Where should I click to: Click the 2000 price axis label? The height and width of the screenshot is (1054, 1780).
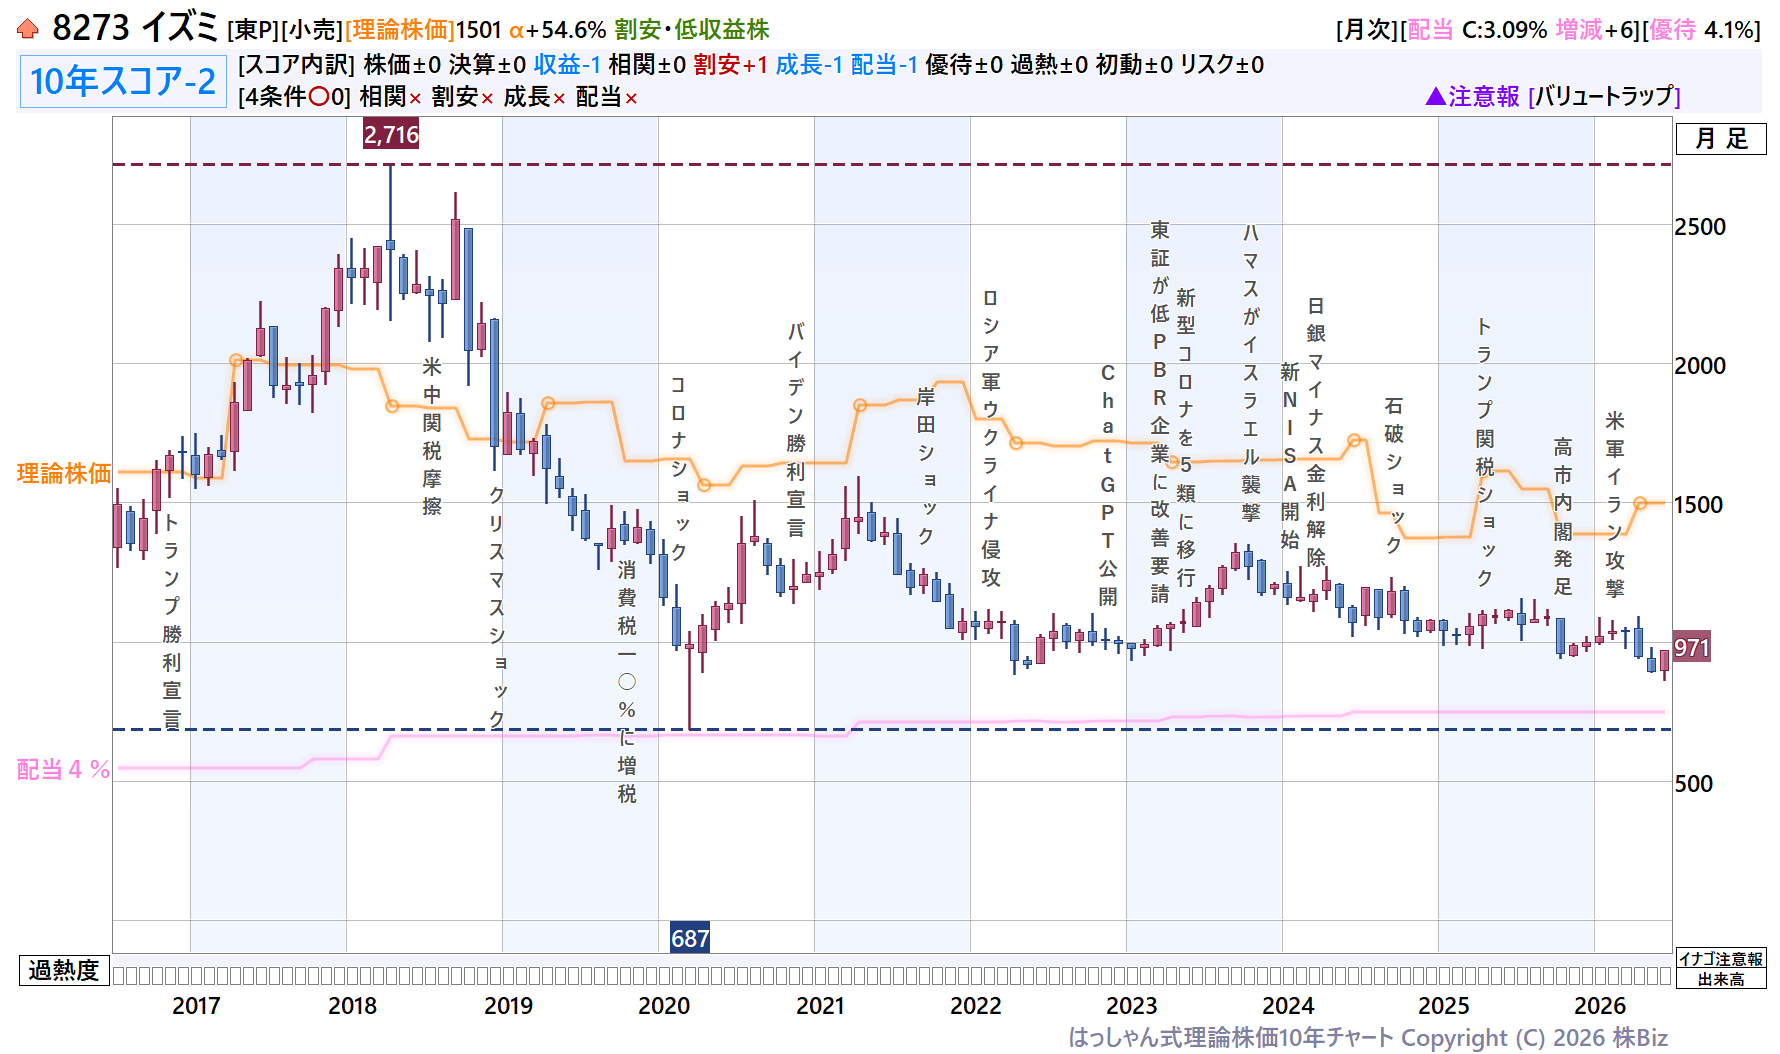pyautogui.click(x=1700, y=366)
